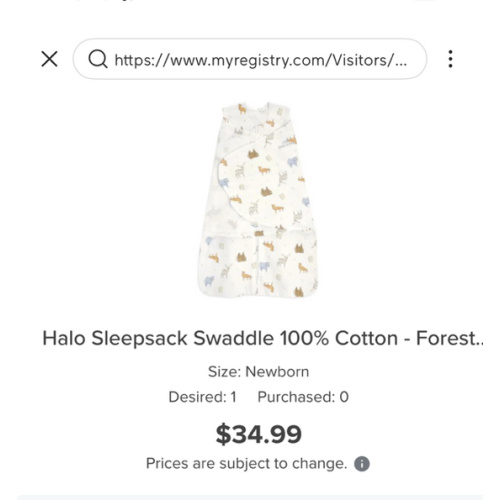
Task: Open the Halo Sleepsack product image
Action: pos(258,200)
